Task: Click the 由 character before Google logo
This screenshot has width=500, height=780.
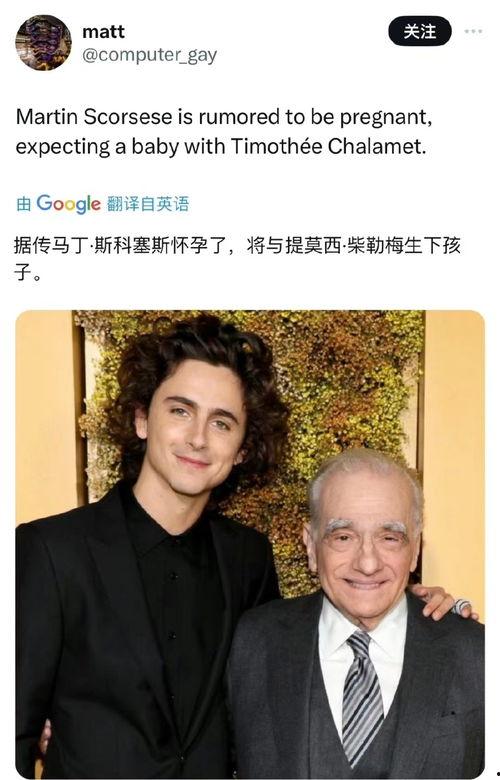Action: coord(23,204)
